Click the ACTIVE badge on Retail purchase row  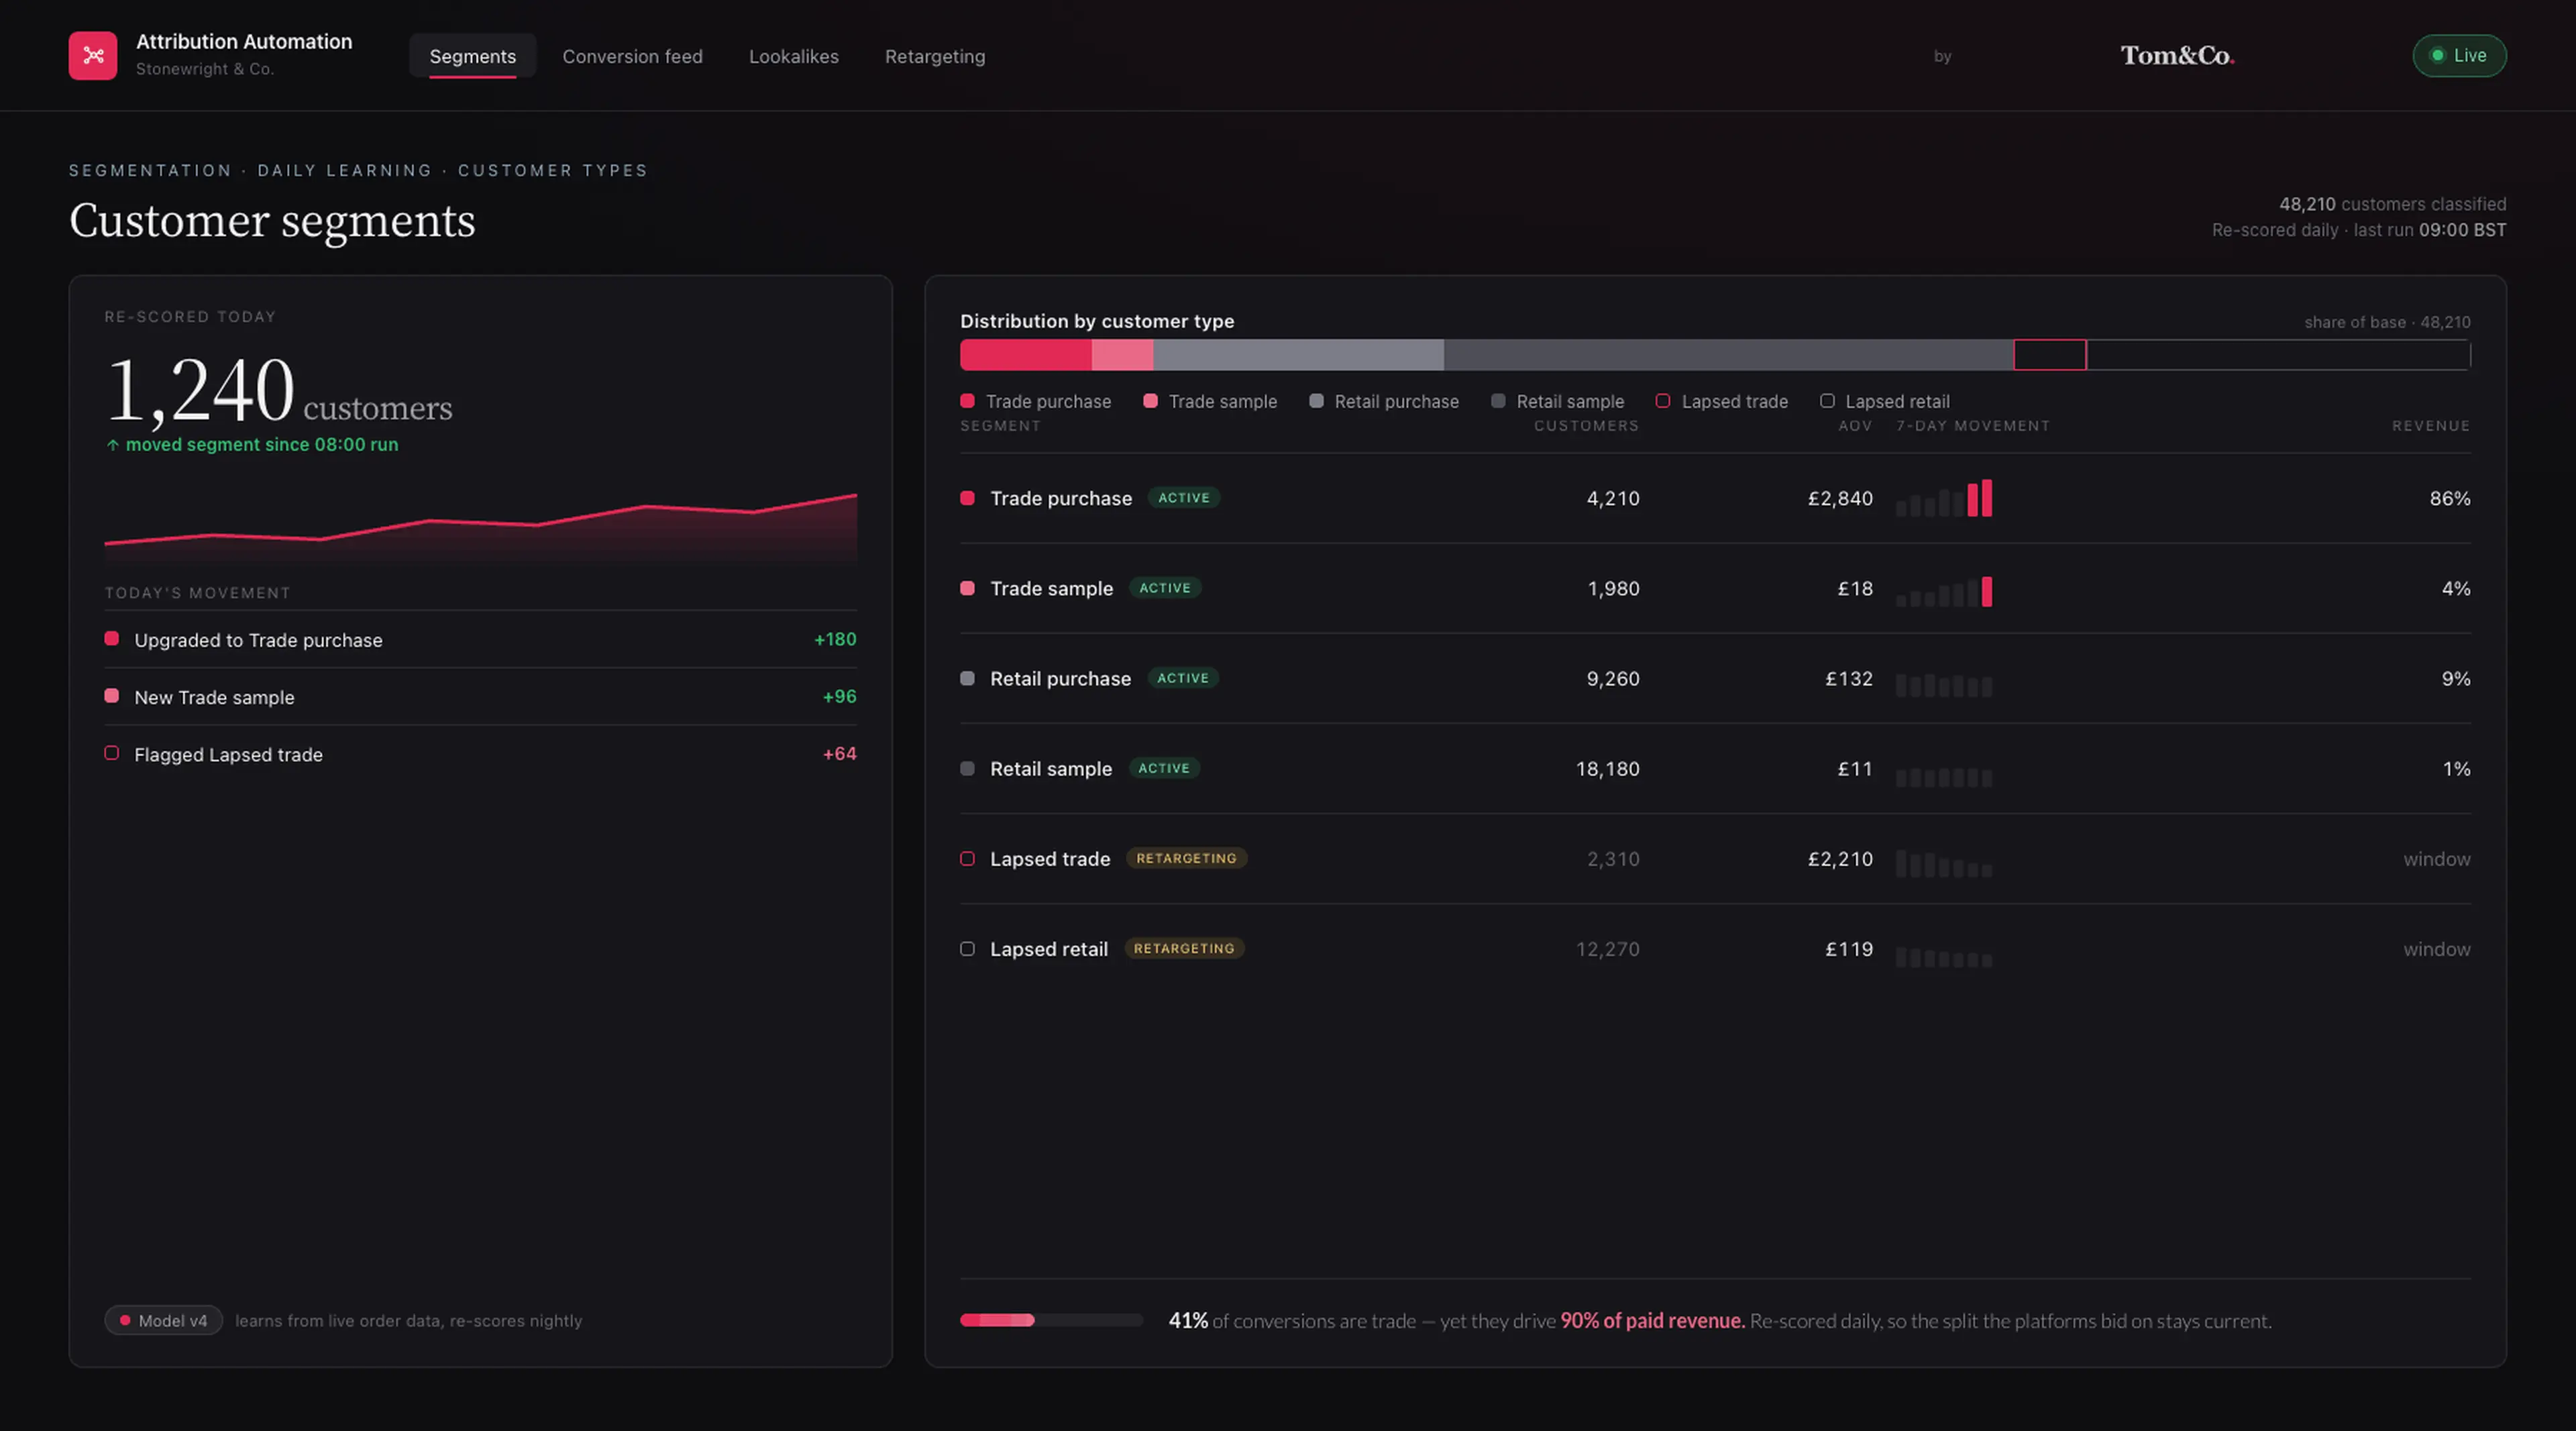pos(1183,678)
